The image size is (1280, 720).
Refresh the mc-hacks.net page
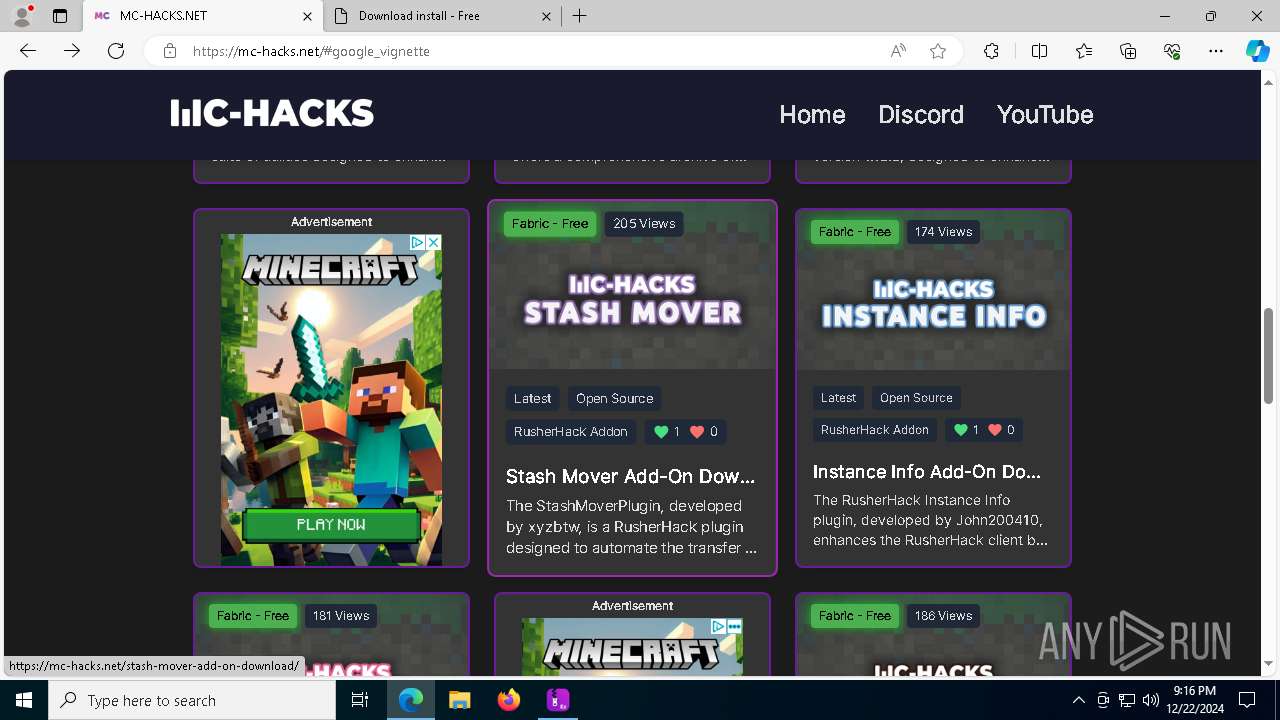[116, 51]
